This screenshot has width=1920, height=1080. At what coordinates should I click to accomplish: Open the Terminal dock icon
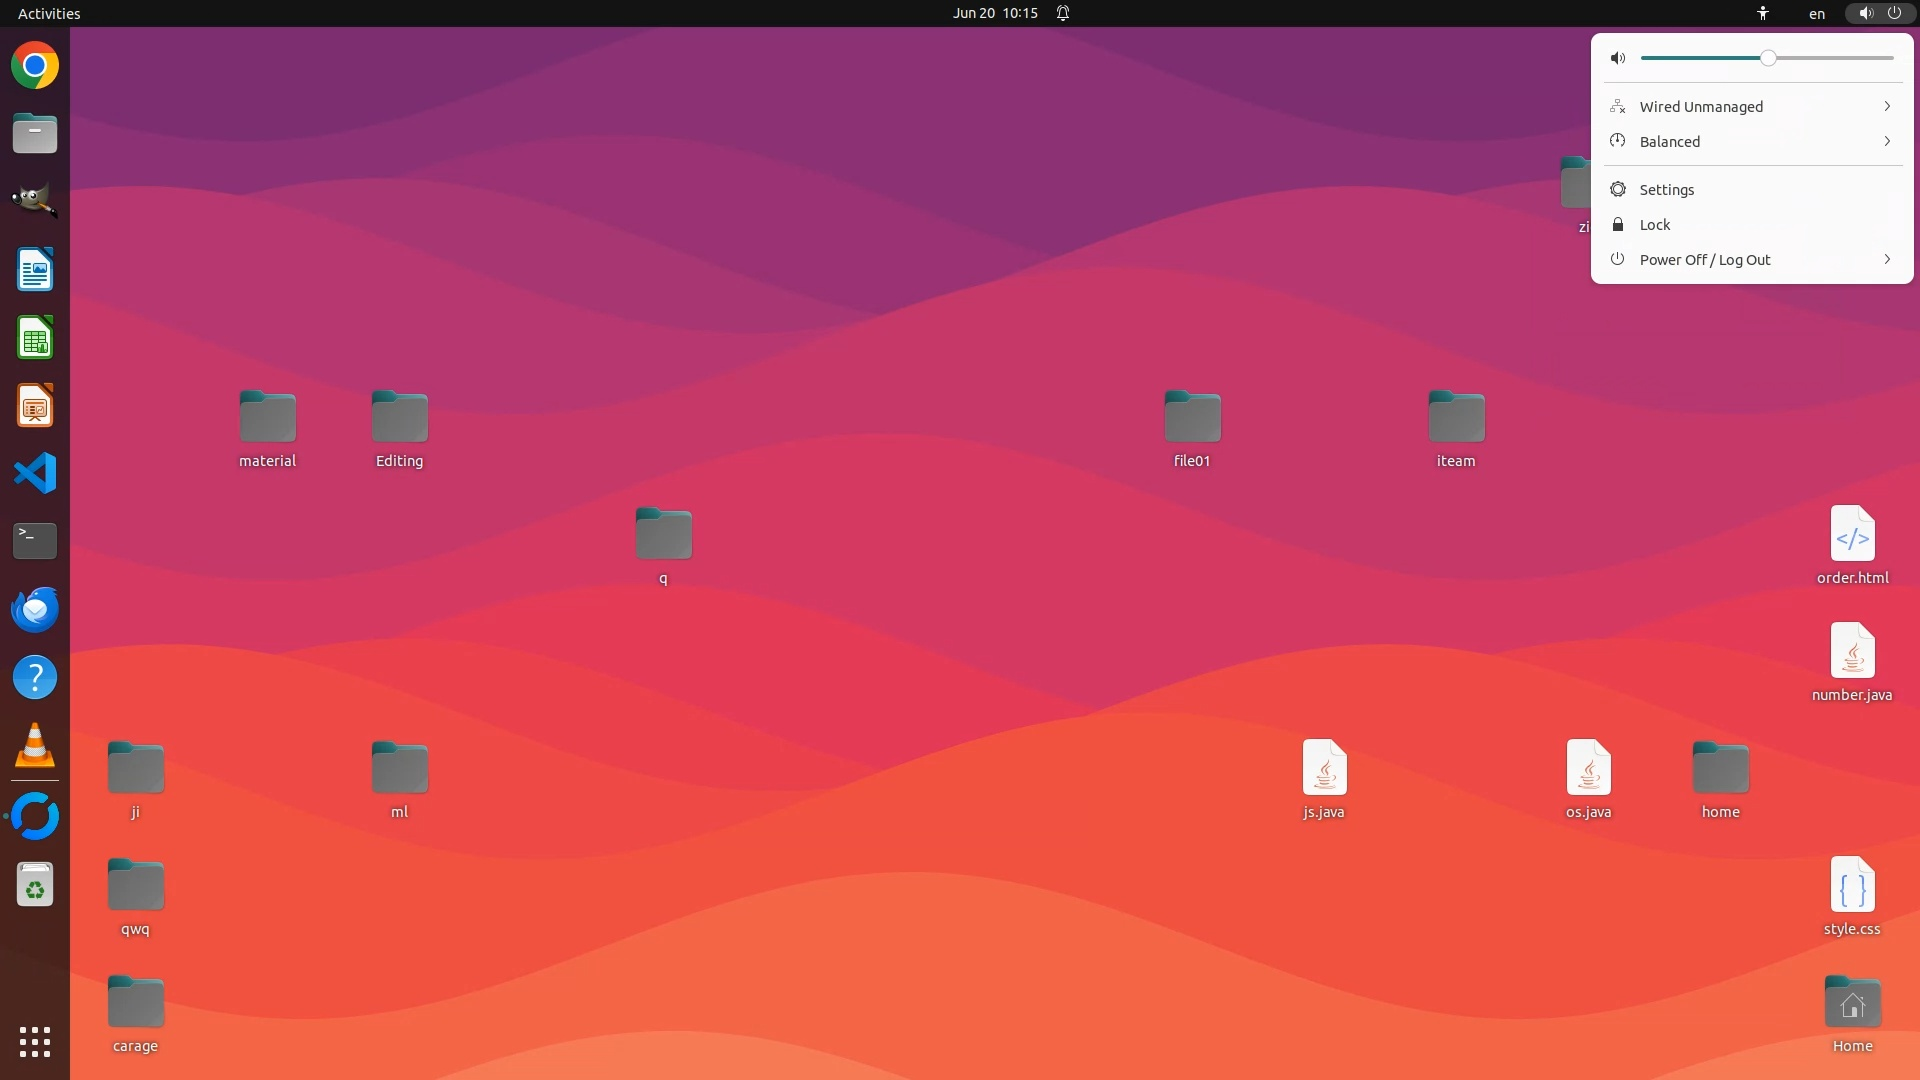click(35, 541)
